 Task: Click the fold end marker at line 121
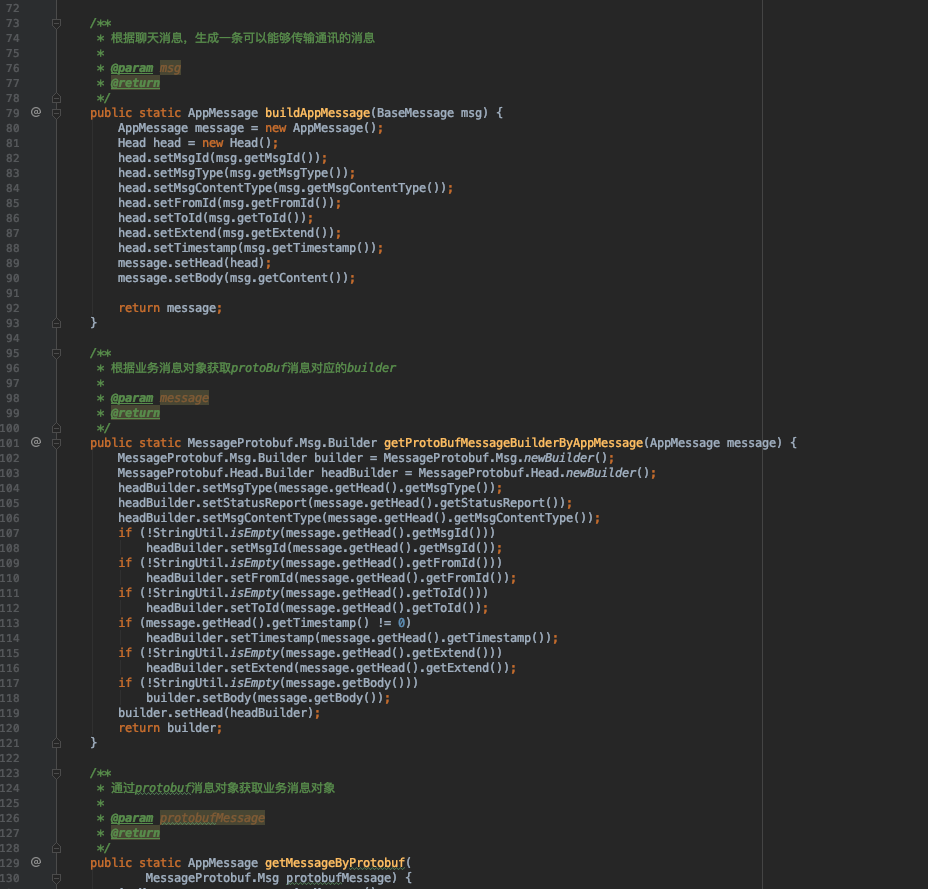[x=57, y=742]
